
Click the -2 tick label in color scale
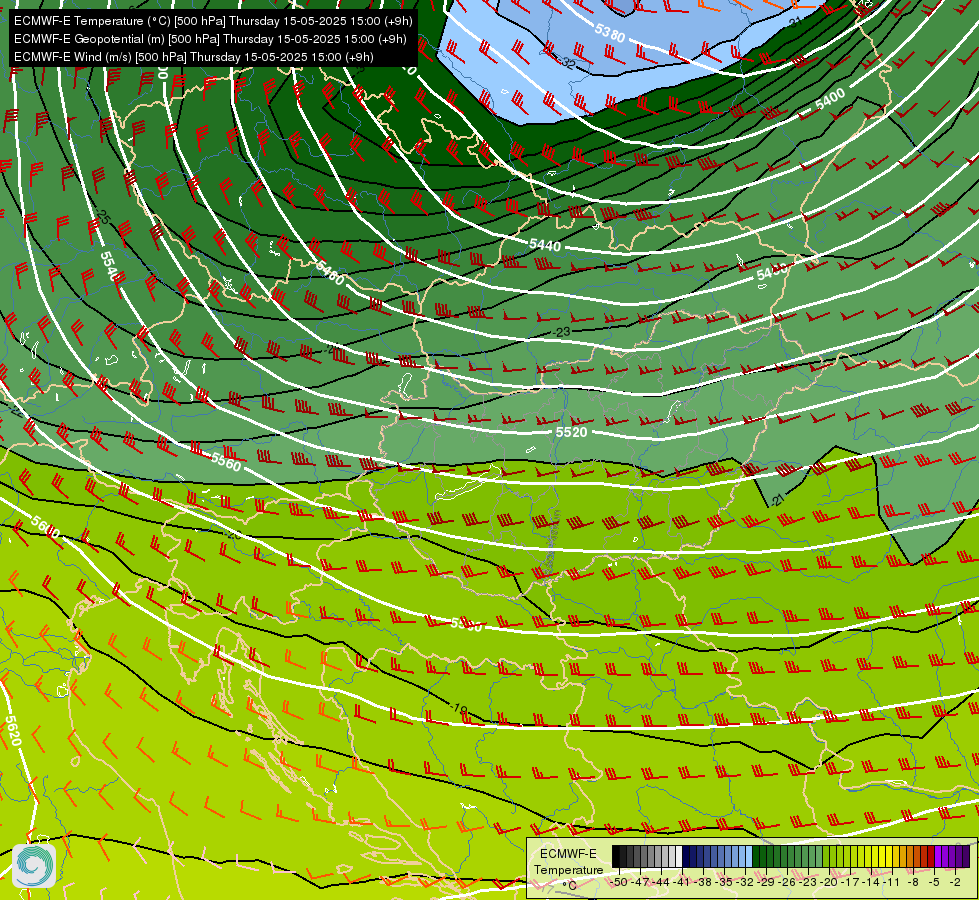pyautogui.click(x=955, y=882)
